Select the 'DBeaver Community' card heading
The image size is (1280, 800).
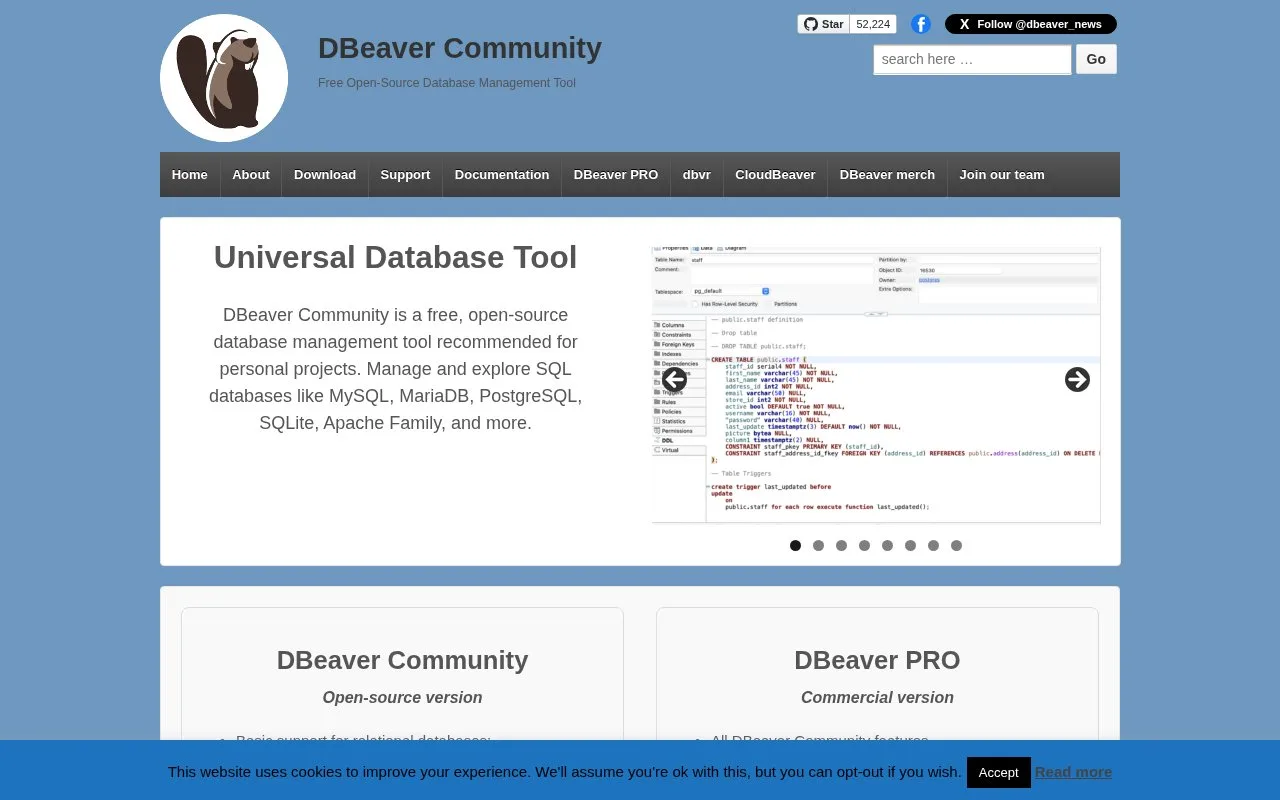(402, 660)
